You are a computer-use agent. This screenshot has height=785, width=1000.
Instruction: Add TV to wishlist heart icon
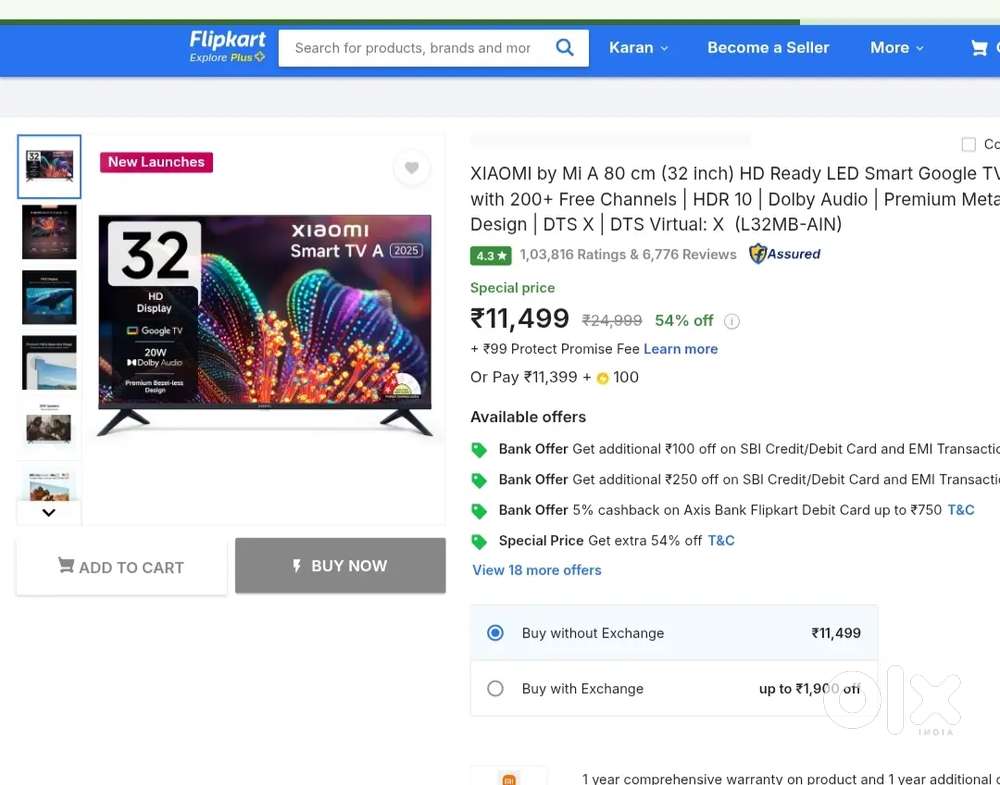coord(412,168)
